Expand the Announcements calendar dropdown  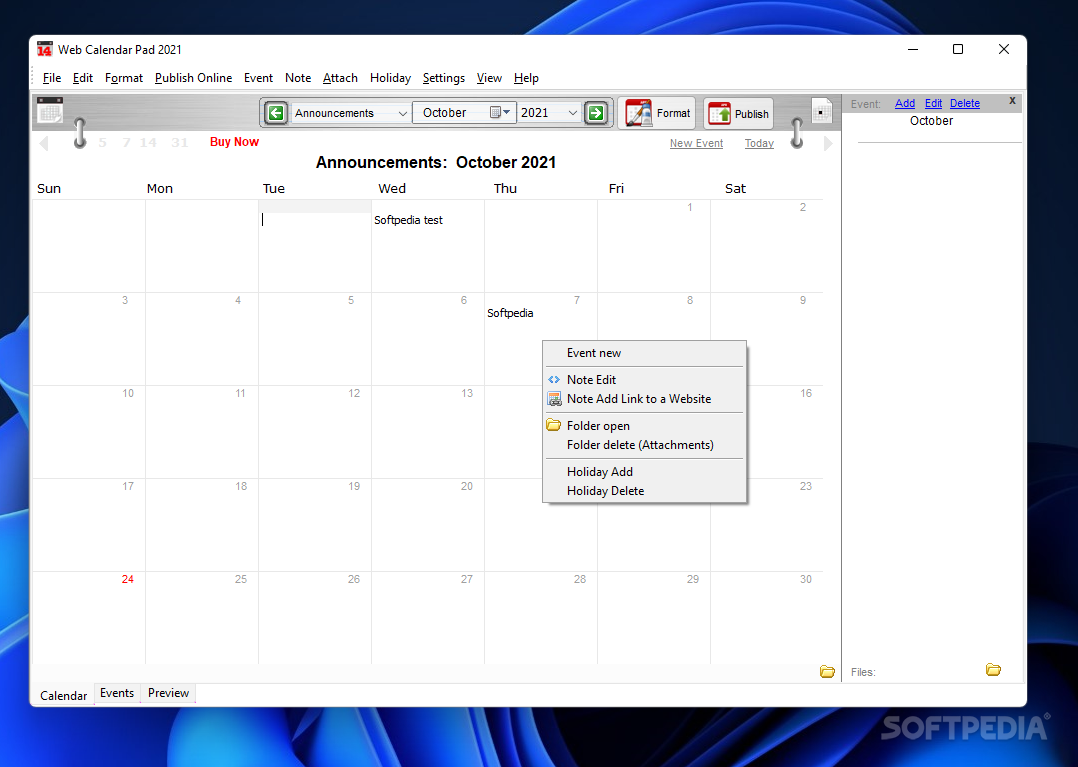coord(402,113)
